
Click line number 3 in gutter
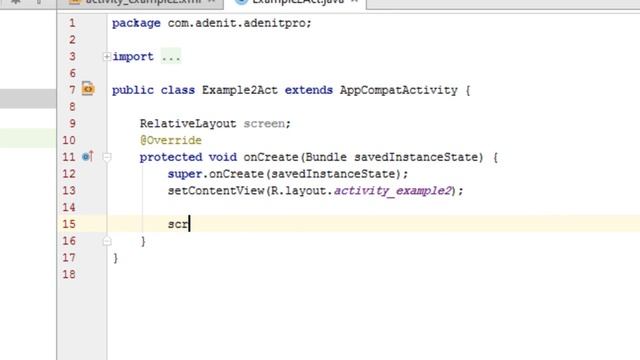tap(72, 56)
